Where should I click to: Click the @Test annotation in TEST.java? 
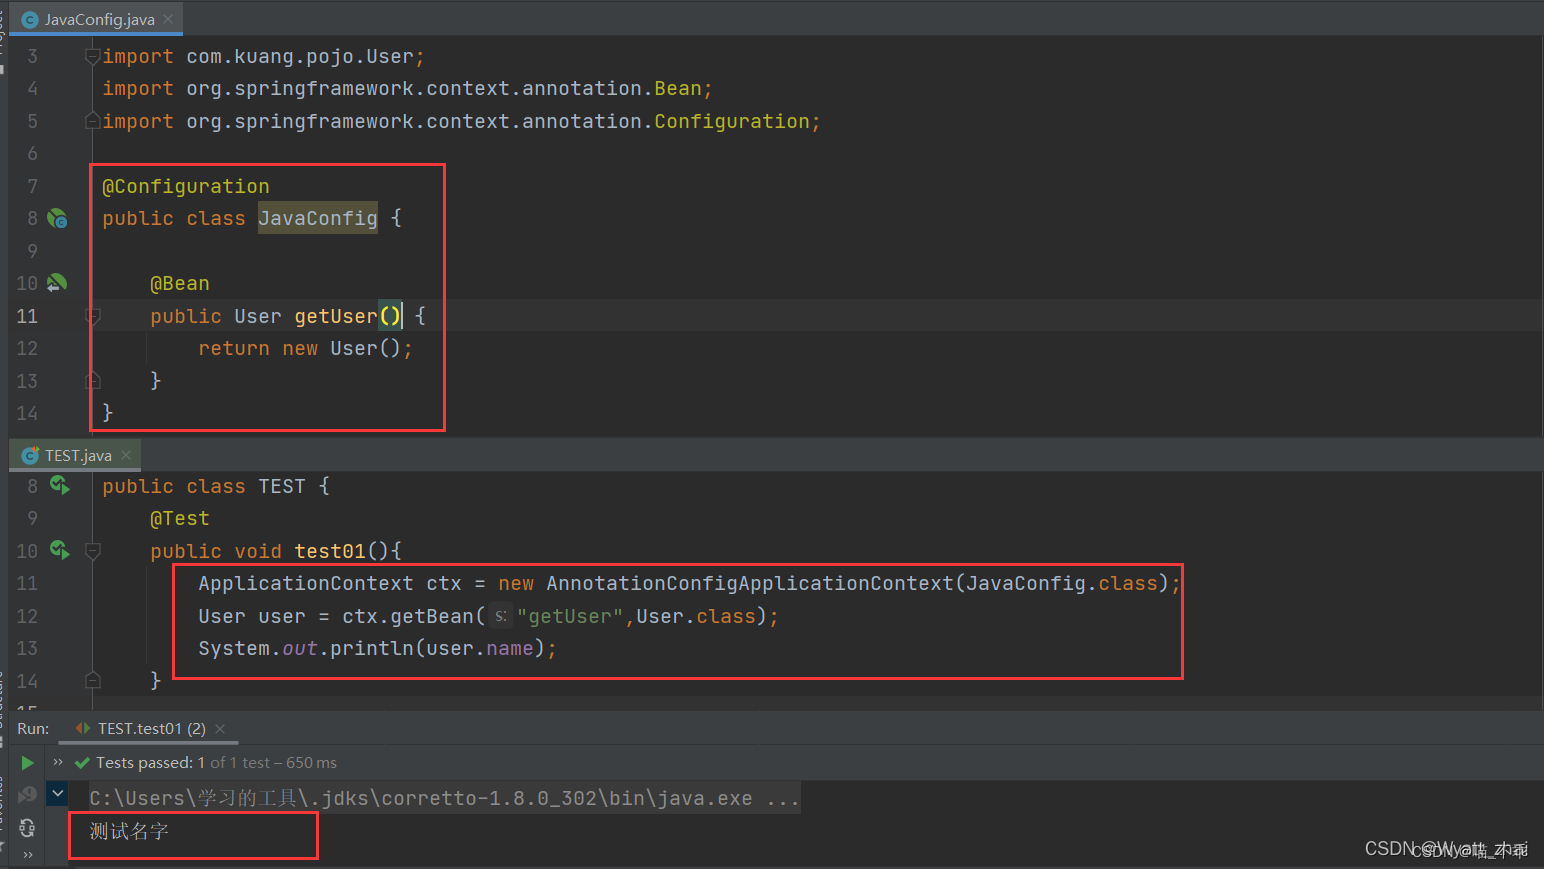(180, 518)
